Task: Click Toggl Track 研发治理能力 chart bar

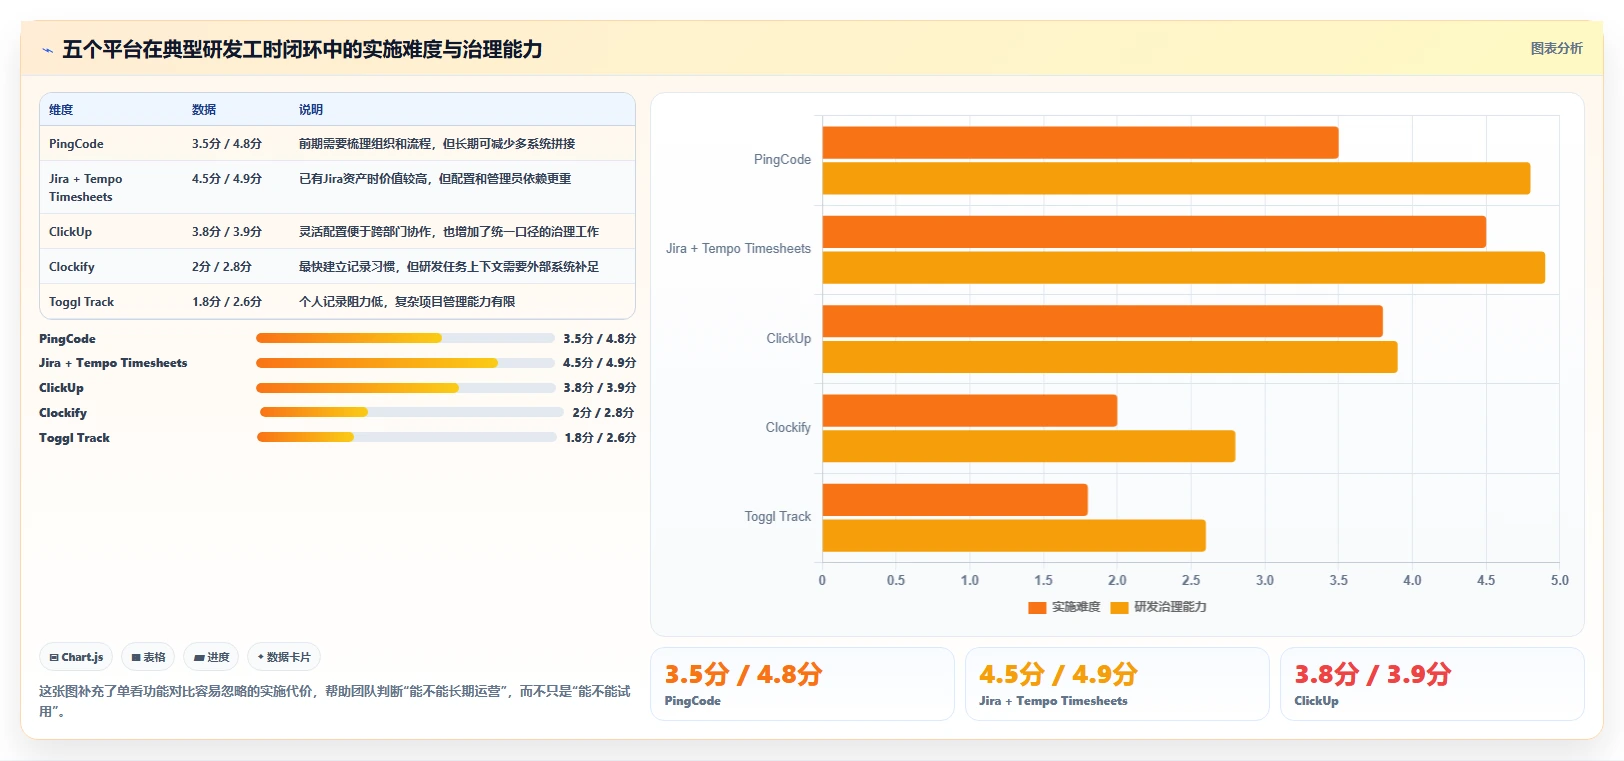Action: pos(1014,535)
